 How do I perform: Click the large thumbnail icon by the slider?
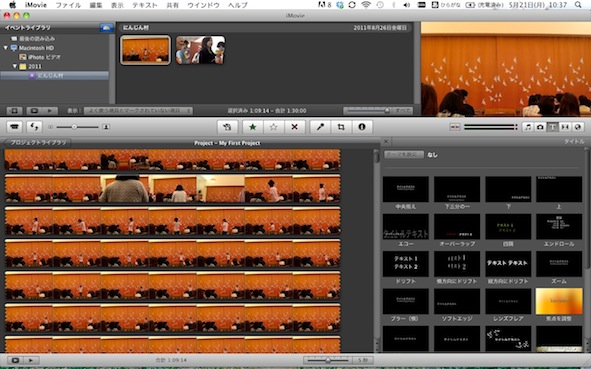106,127
